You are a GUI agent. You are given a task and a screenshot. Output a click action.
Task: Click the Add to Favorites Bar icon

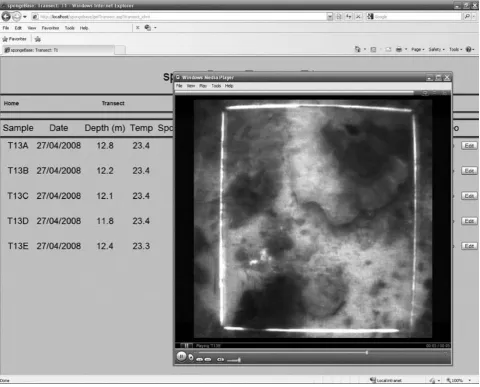[x=38, y=39]
